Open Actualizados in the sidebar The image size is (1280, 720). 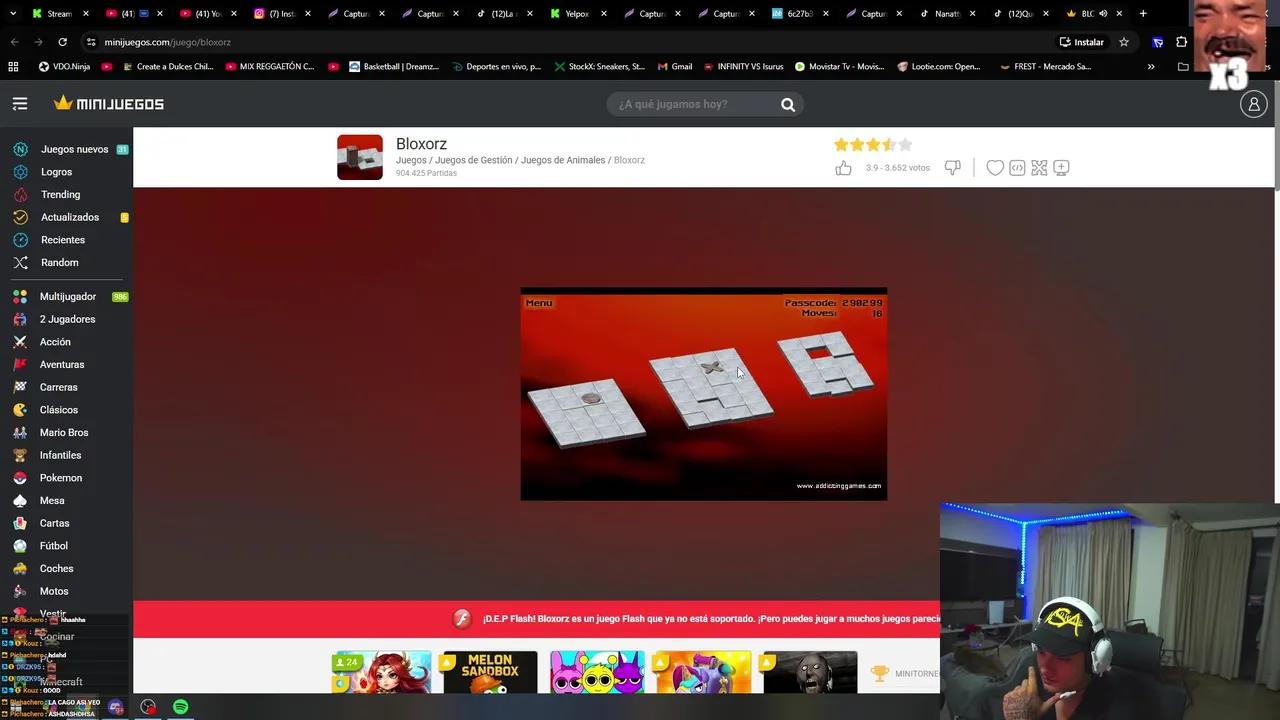[70, 217]
